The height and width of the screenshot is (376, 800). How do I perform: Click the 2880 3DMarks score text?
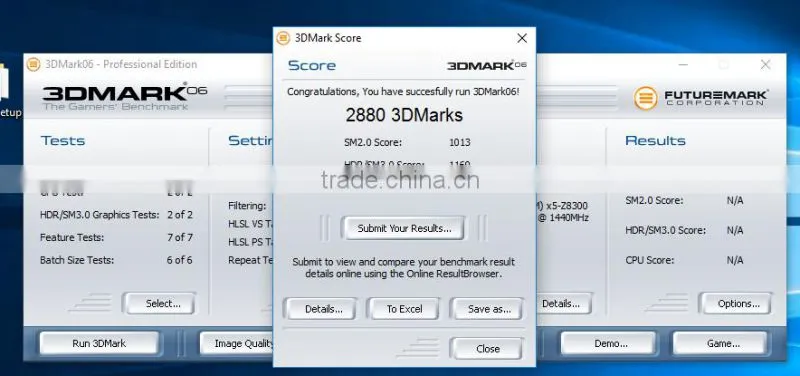tap(404, 115)
